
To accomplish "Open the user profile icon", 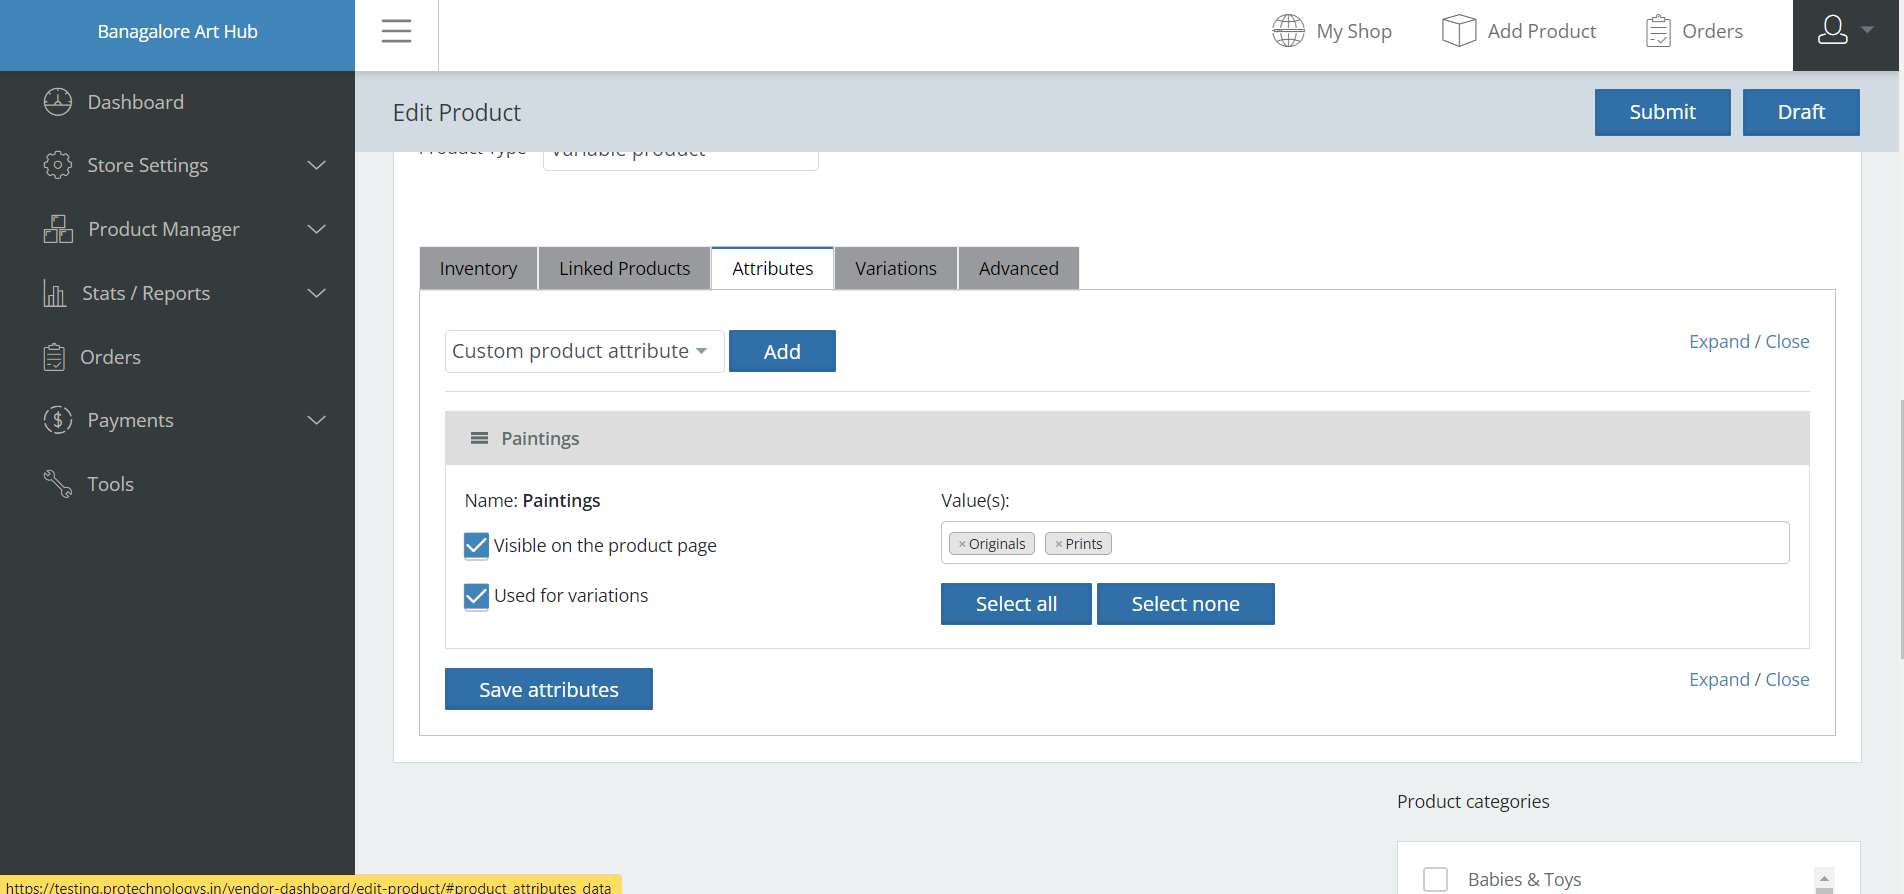I will point(1832,31).
